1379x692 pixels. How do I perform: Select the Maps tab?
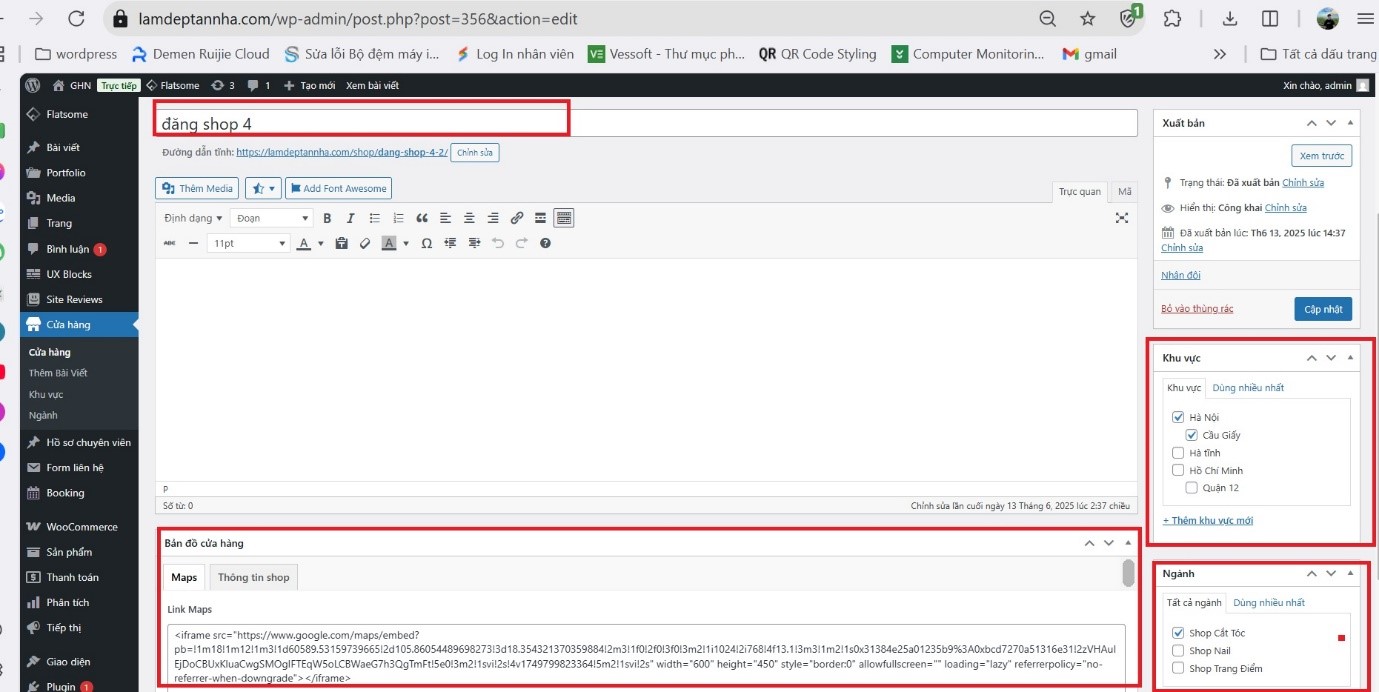tap(184, 577)
